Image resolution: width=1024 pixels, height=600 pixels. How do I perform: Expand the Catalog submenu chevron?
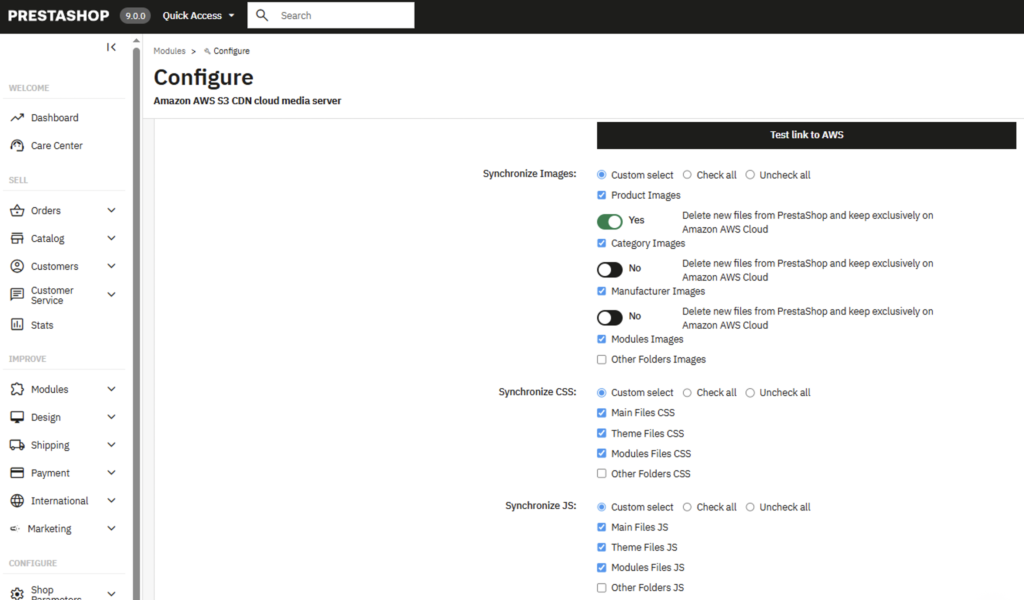[111, 238]
